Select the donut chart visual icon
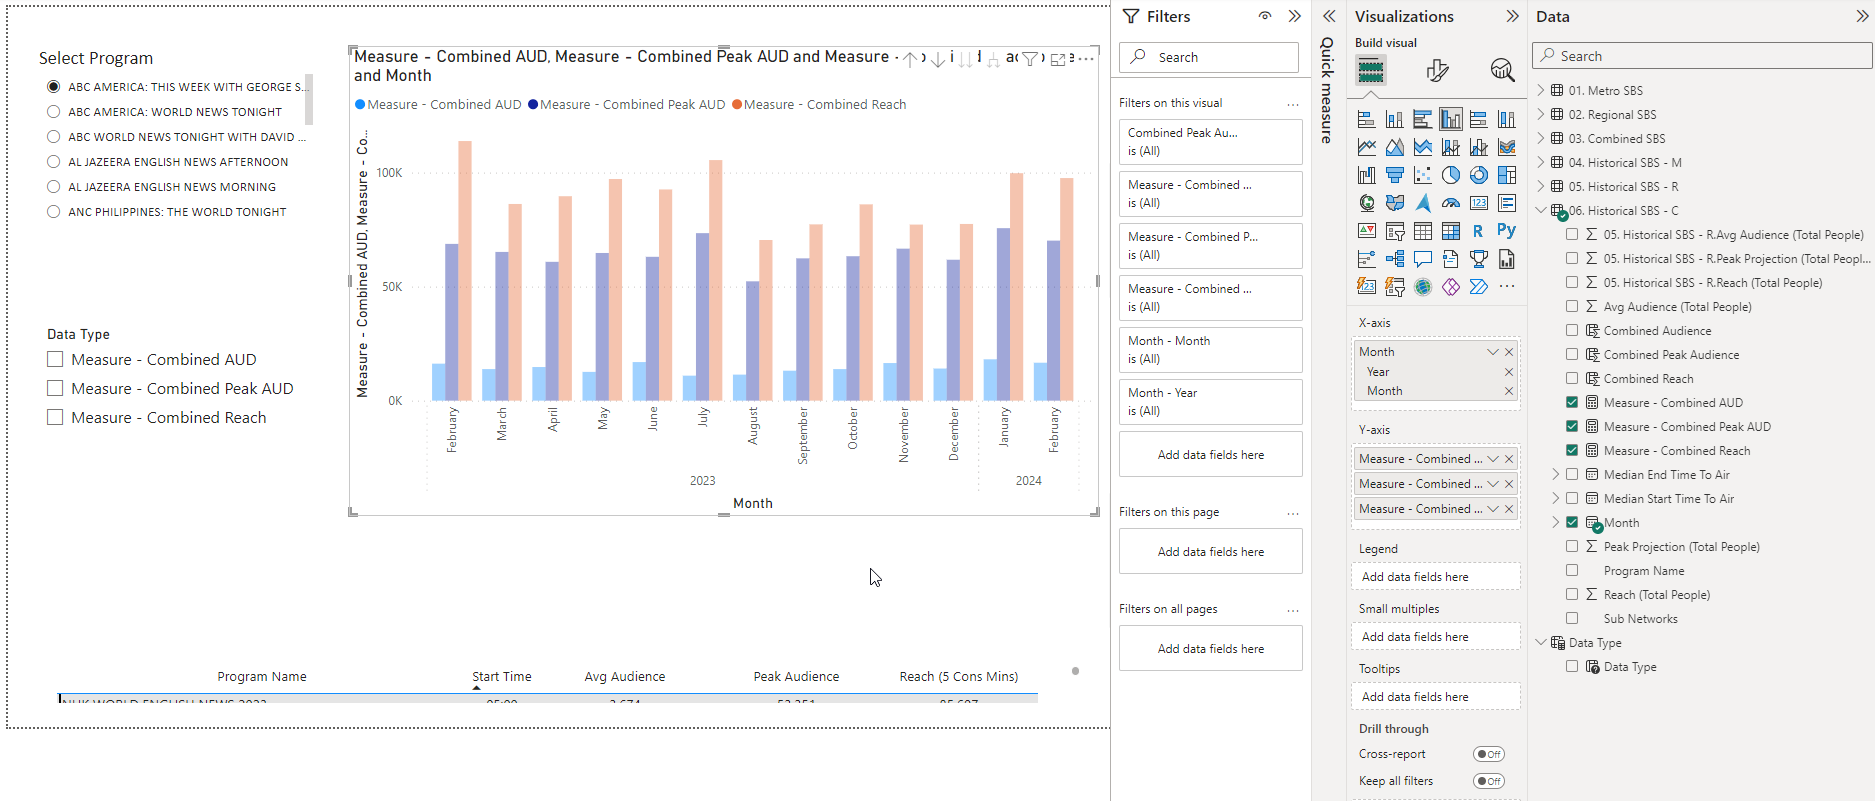 coord(1479,176)
